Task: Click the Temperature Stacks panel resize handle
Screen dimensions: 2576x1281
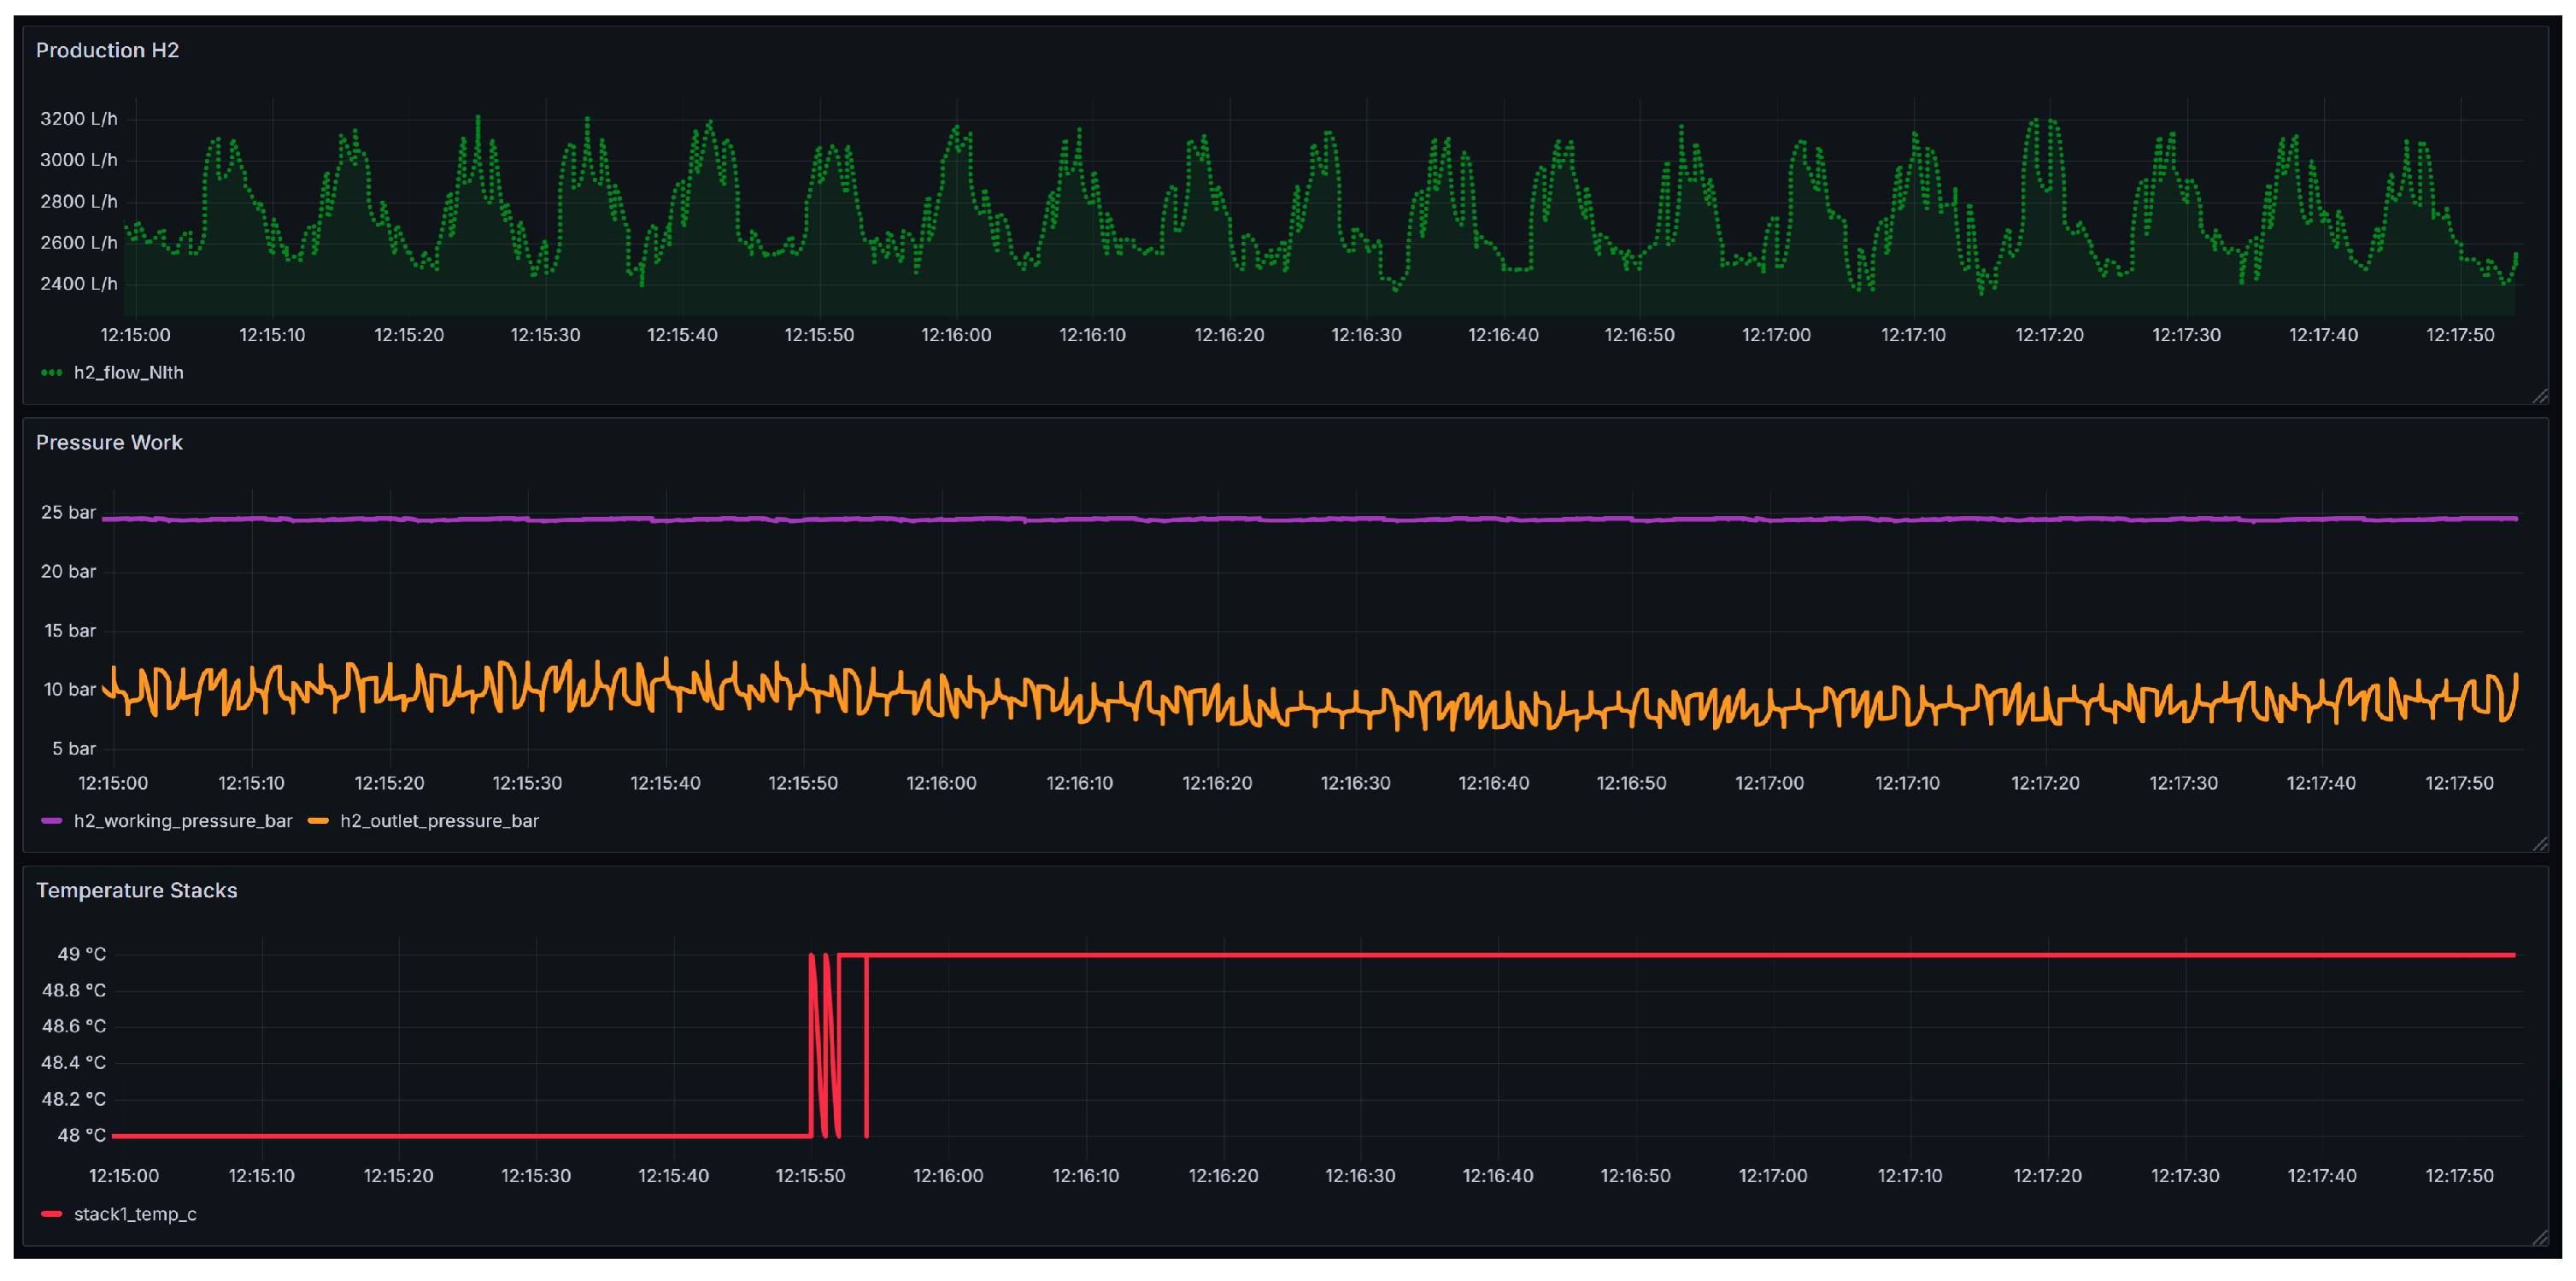Action: click(2540, 1237)
